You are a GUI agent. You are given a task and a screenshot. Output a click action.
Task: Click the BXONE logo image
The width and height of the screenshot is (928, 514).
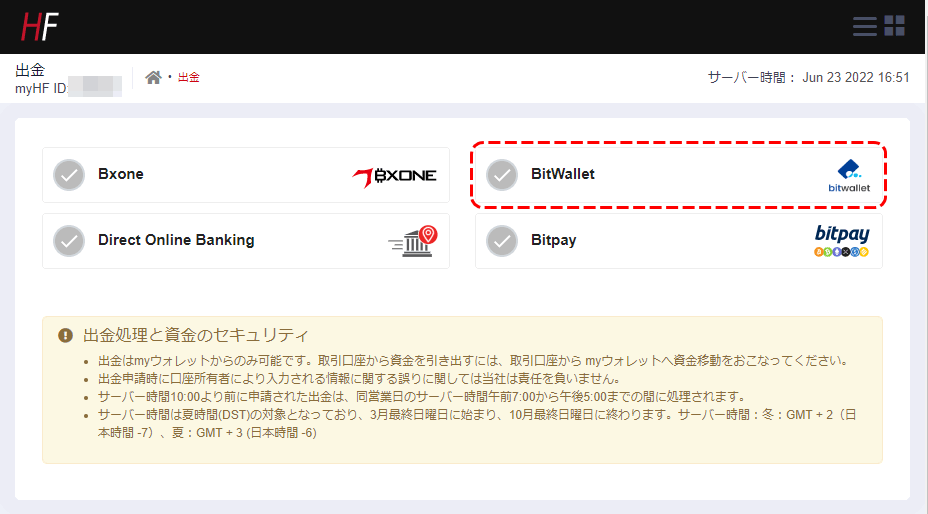[x=394, y=176]
